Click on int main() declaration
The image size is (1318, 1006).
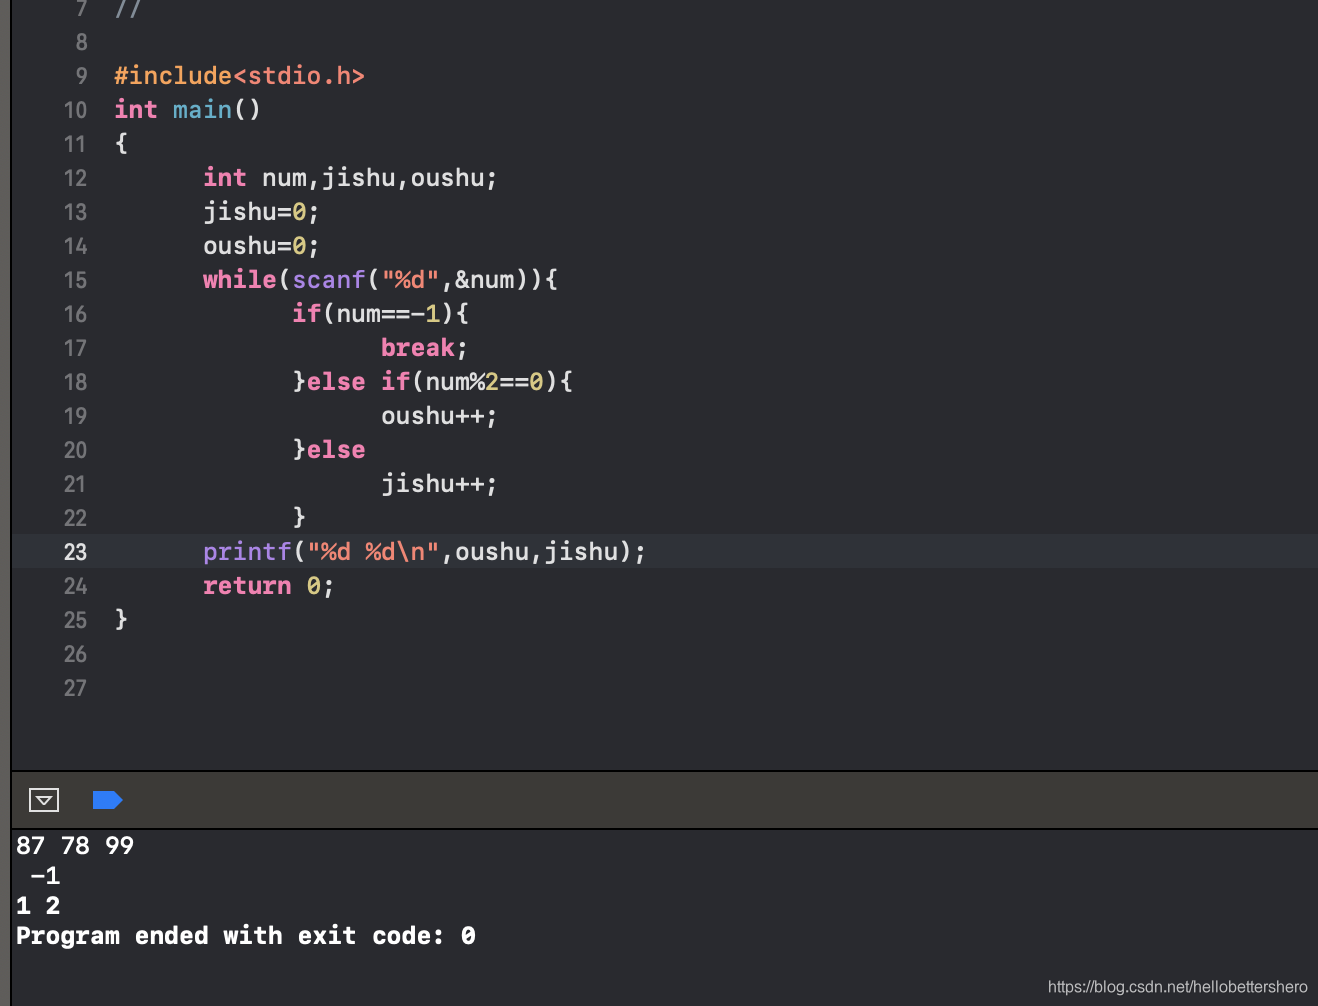[187, 110]
